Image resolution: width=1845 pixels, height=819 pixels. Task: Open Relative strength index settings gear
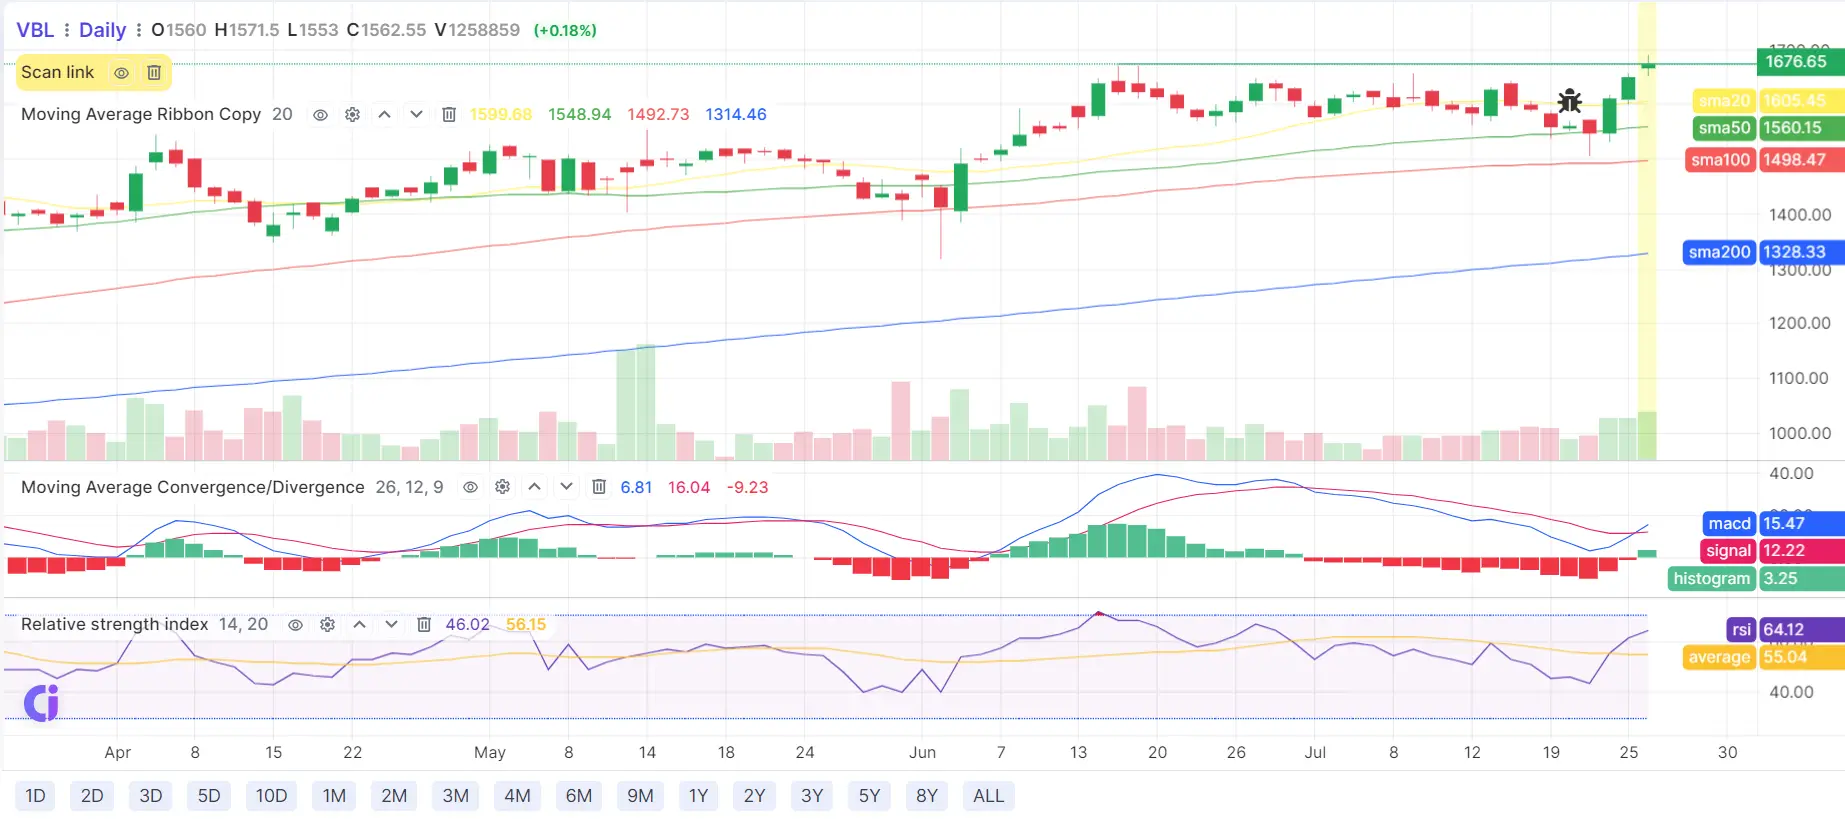[x=327, y=625]
